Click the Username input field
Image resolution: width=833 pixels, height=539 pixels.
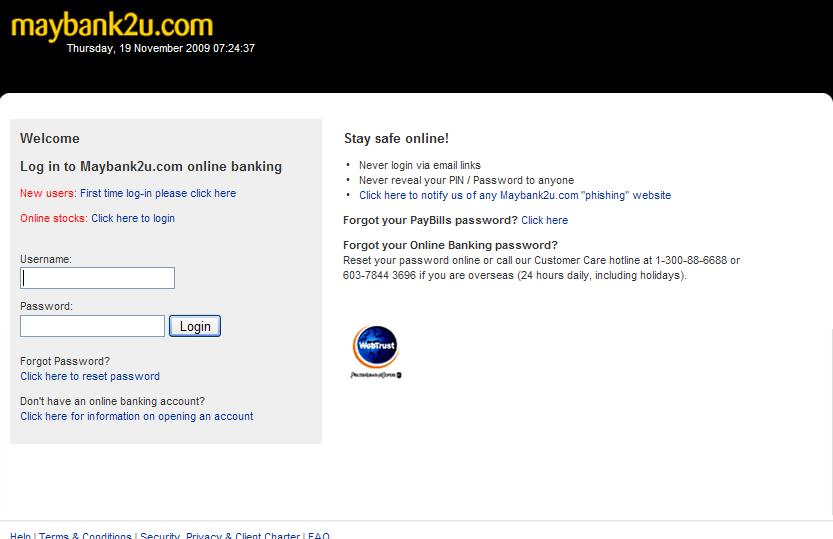pyautogui.click(x=97, y=278)
